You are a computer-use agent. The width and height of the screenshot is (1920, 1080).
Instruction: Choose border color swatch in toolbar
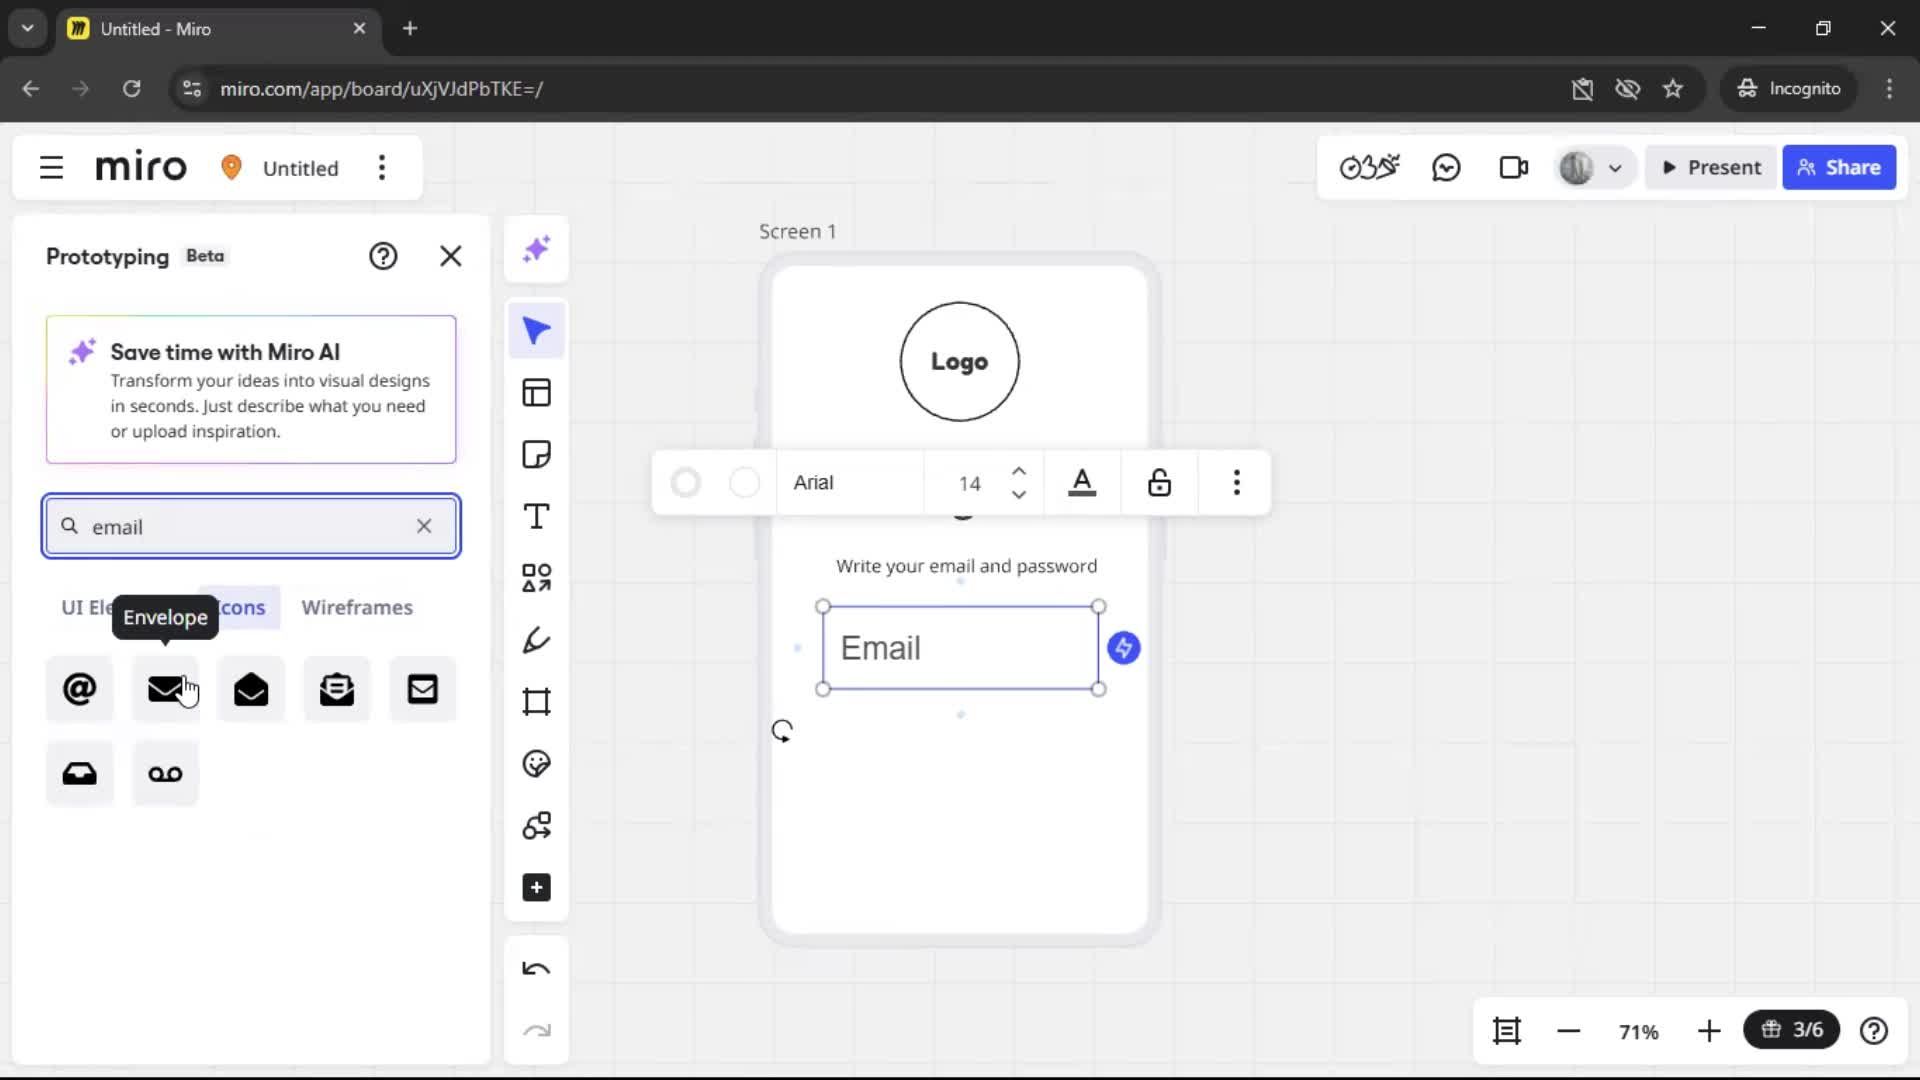tap(686, 483)
